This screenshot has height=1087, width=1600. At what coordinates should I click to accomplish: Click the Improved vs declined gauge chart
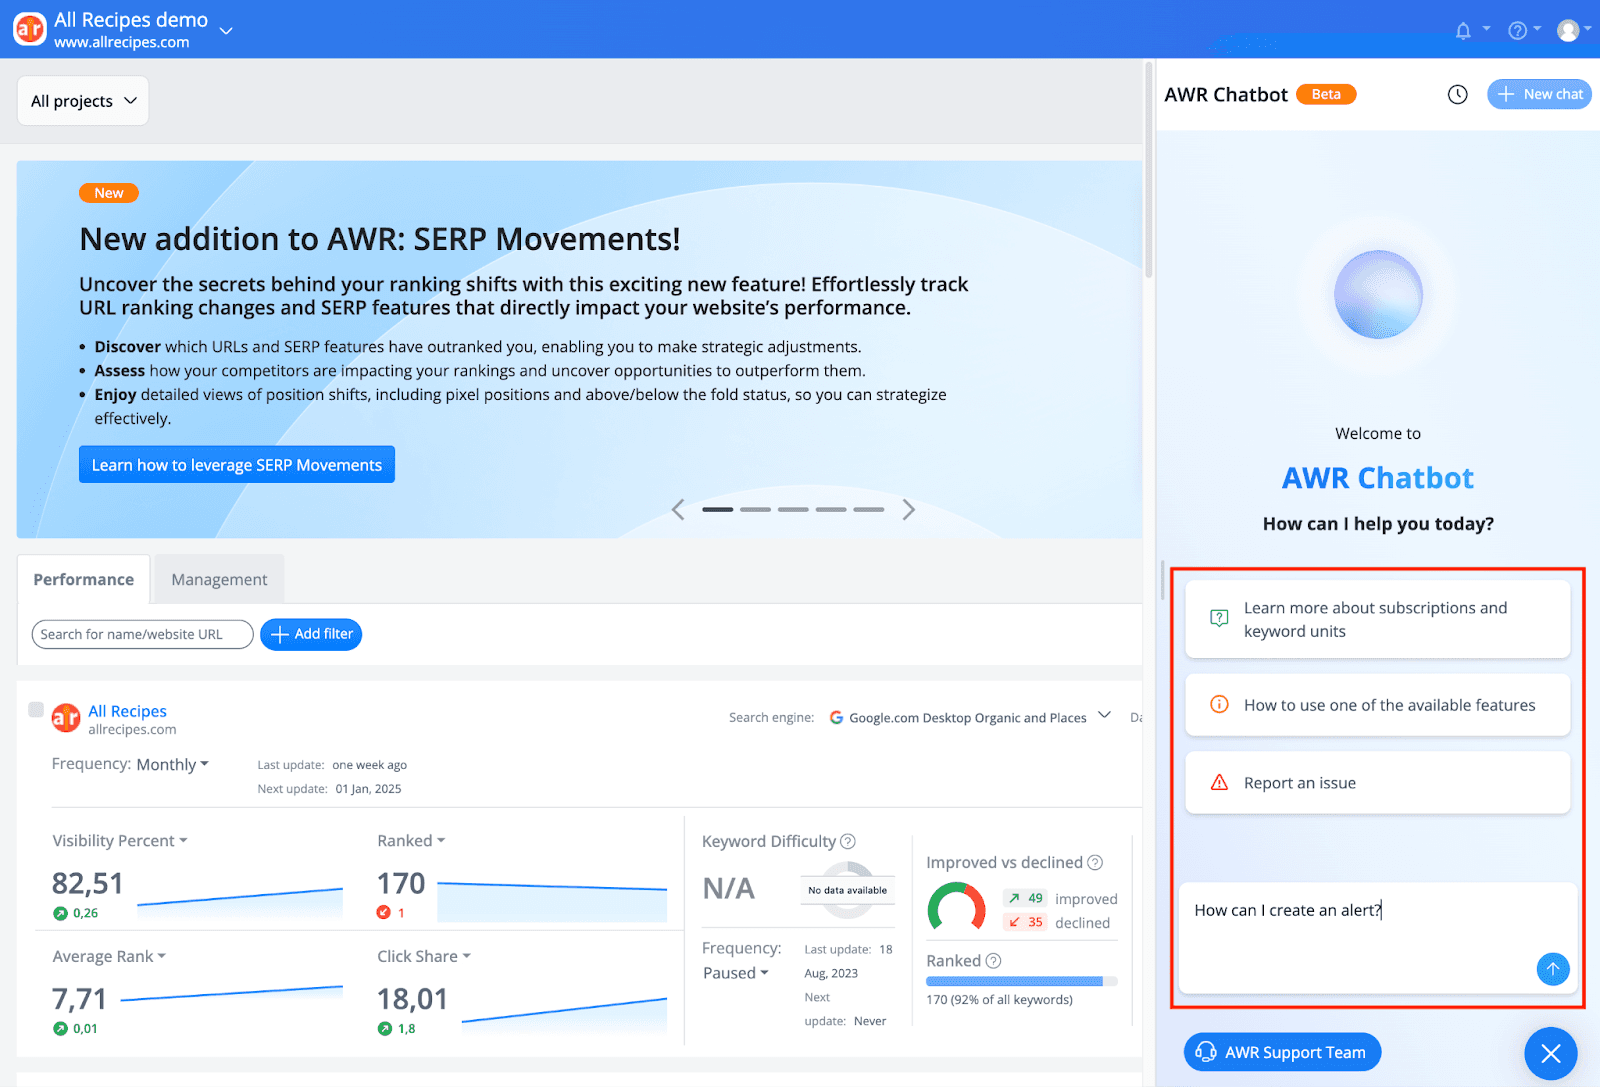[957, 907]
